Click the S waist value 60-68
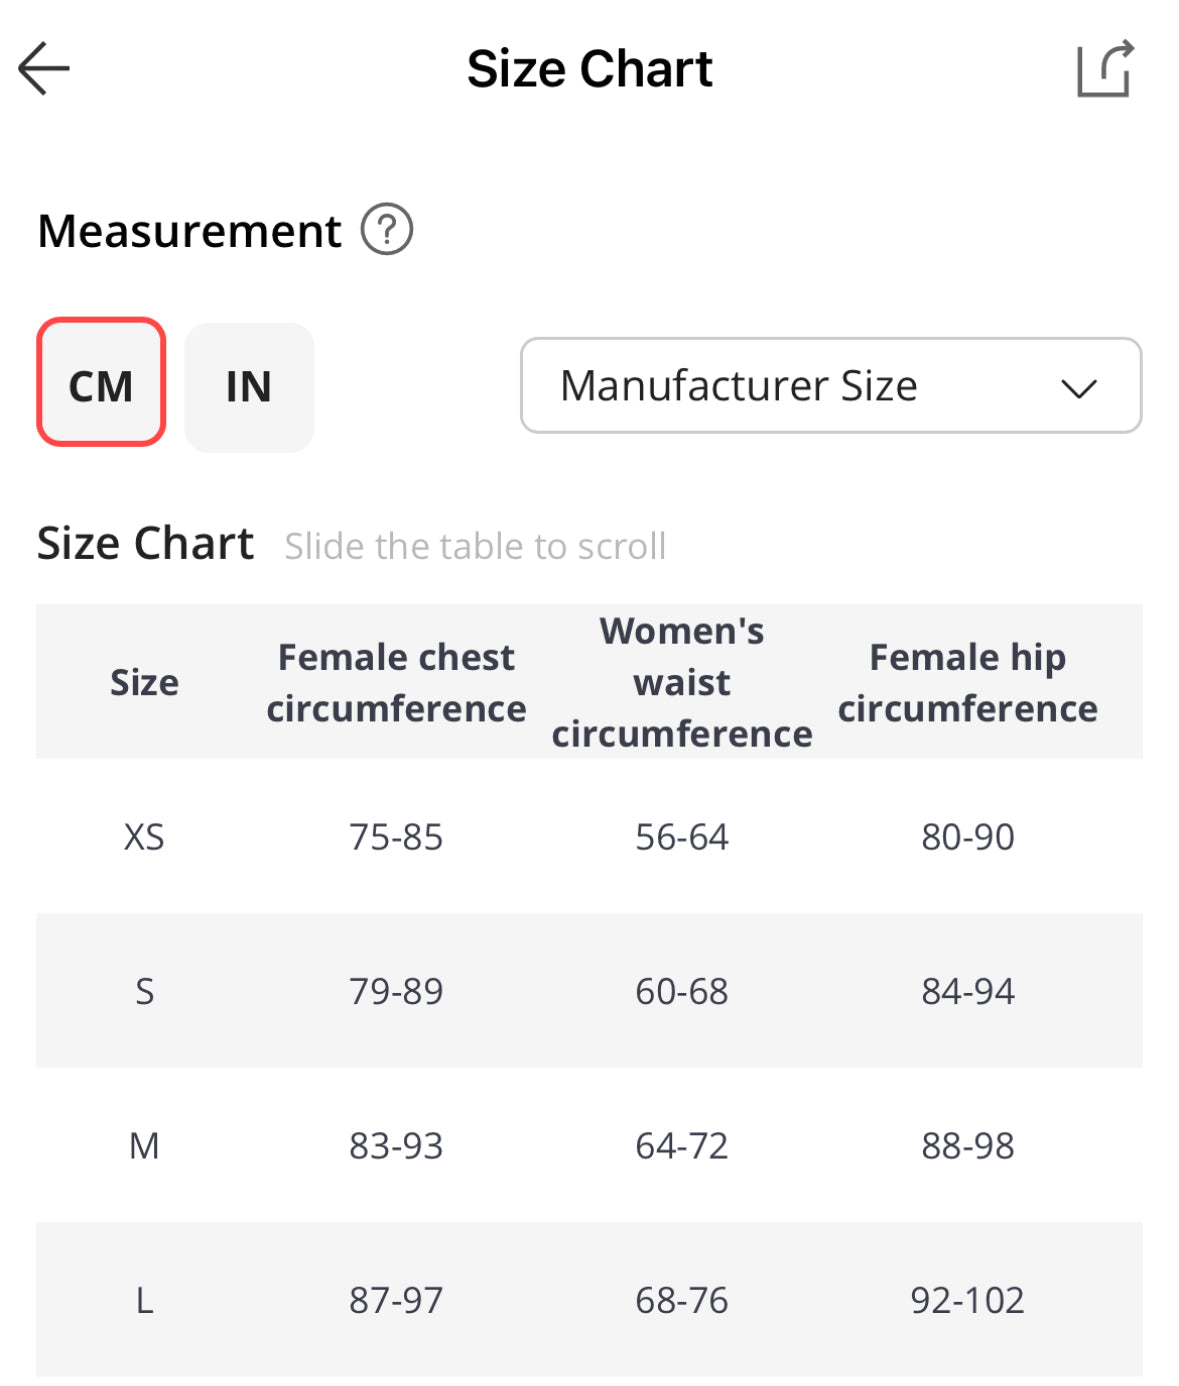 682,991
